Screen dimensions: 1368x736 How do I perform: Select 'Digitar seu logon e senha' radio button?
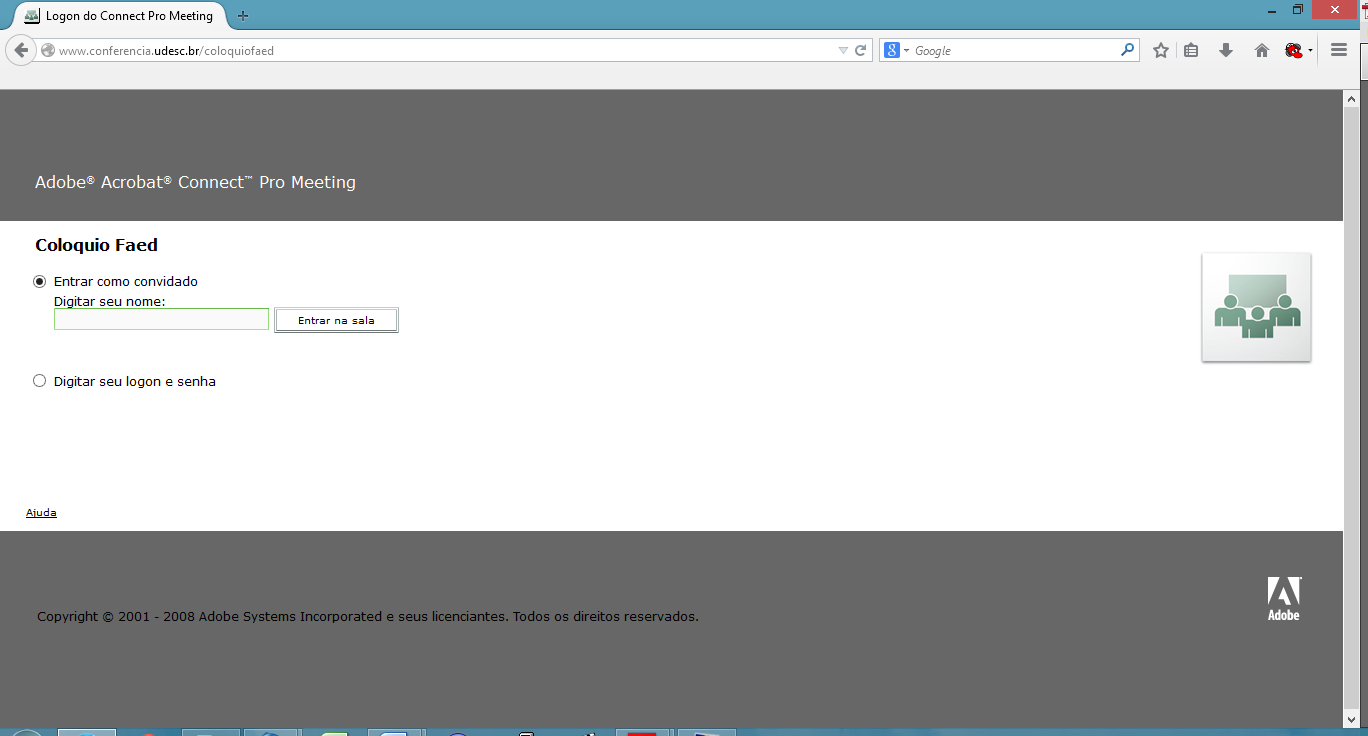click(x=40, y=381)
